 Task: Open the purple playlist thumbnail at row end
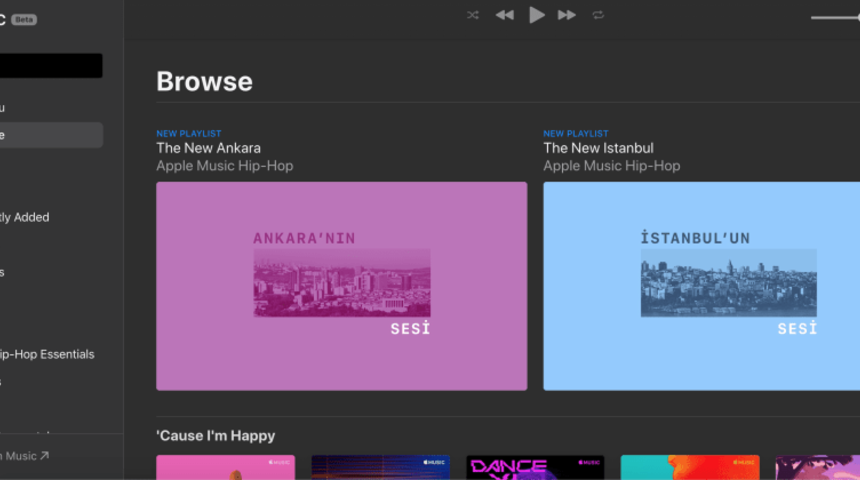(x=818, y=467)
